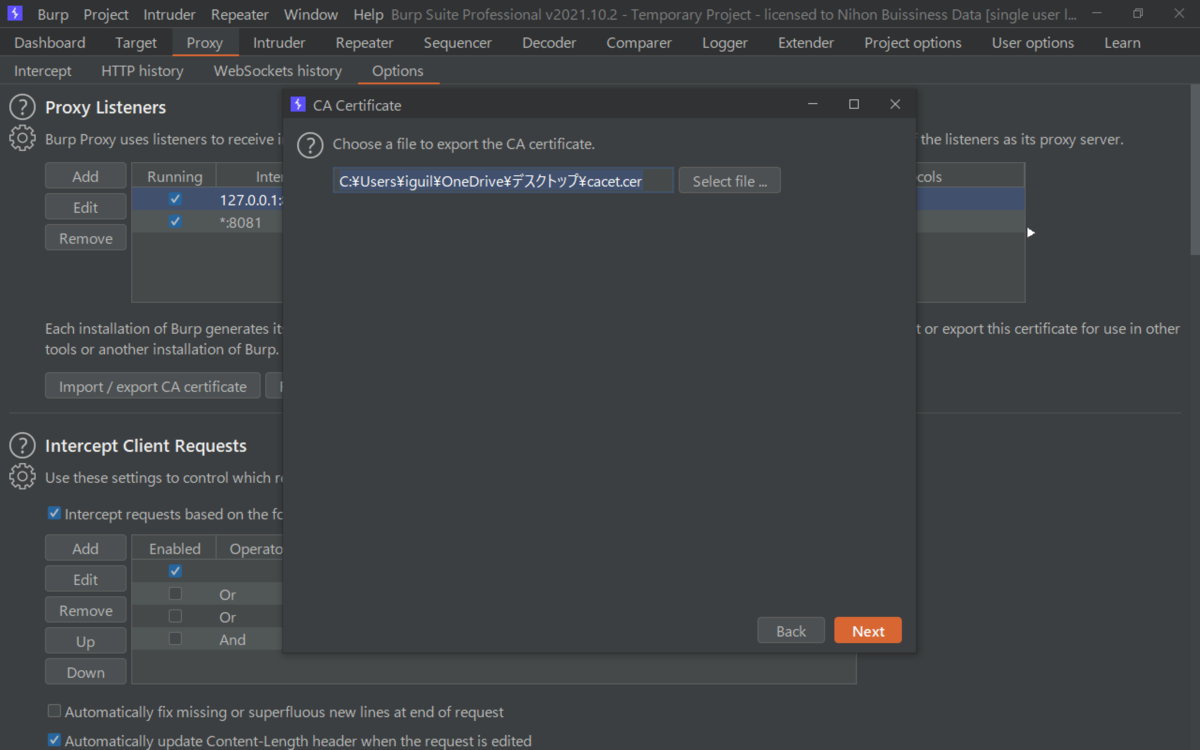Click Import / export CA certificate button

[153, 386]
